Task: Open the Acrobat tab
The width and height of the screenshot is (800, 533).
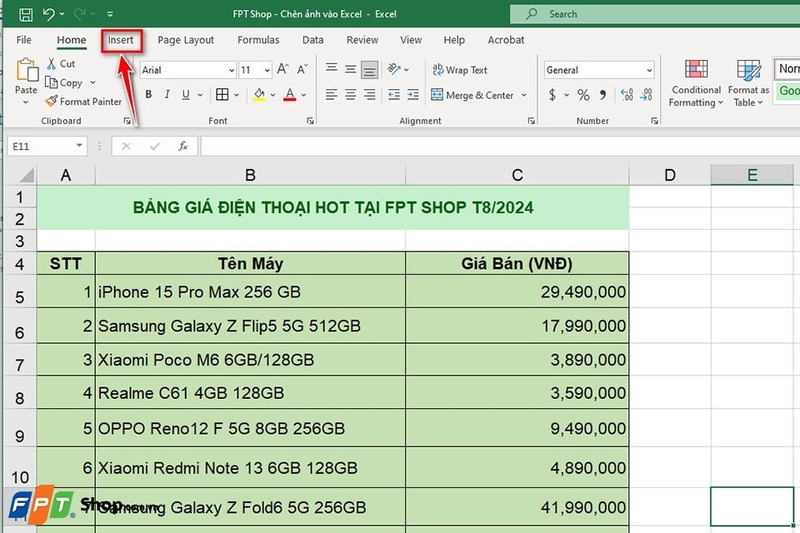Action: click(x=506, y=40)
